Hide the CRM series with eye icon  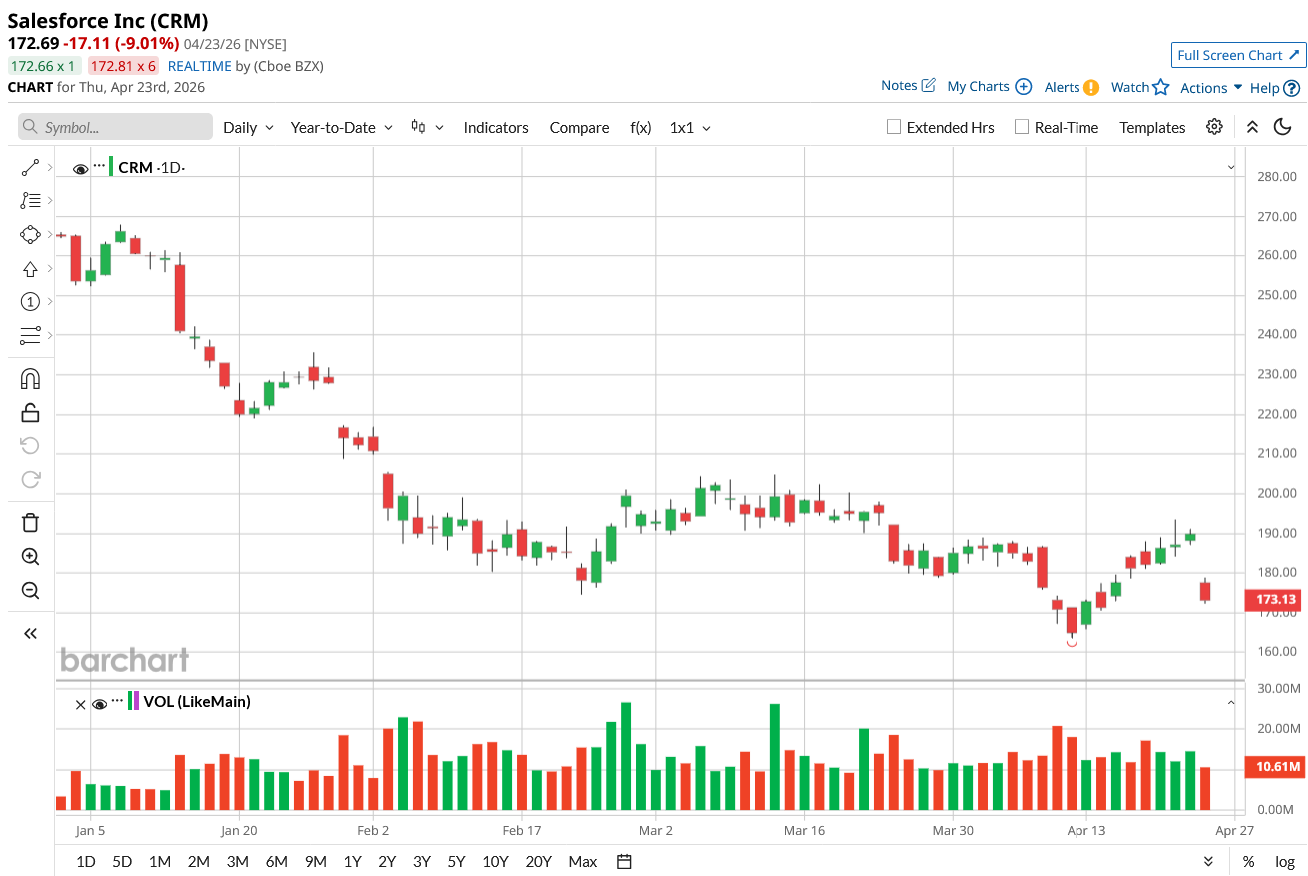pos(81,168)
